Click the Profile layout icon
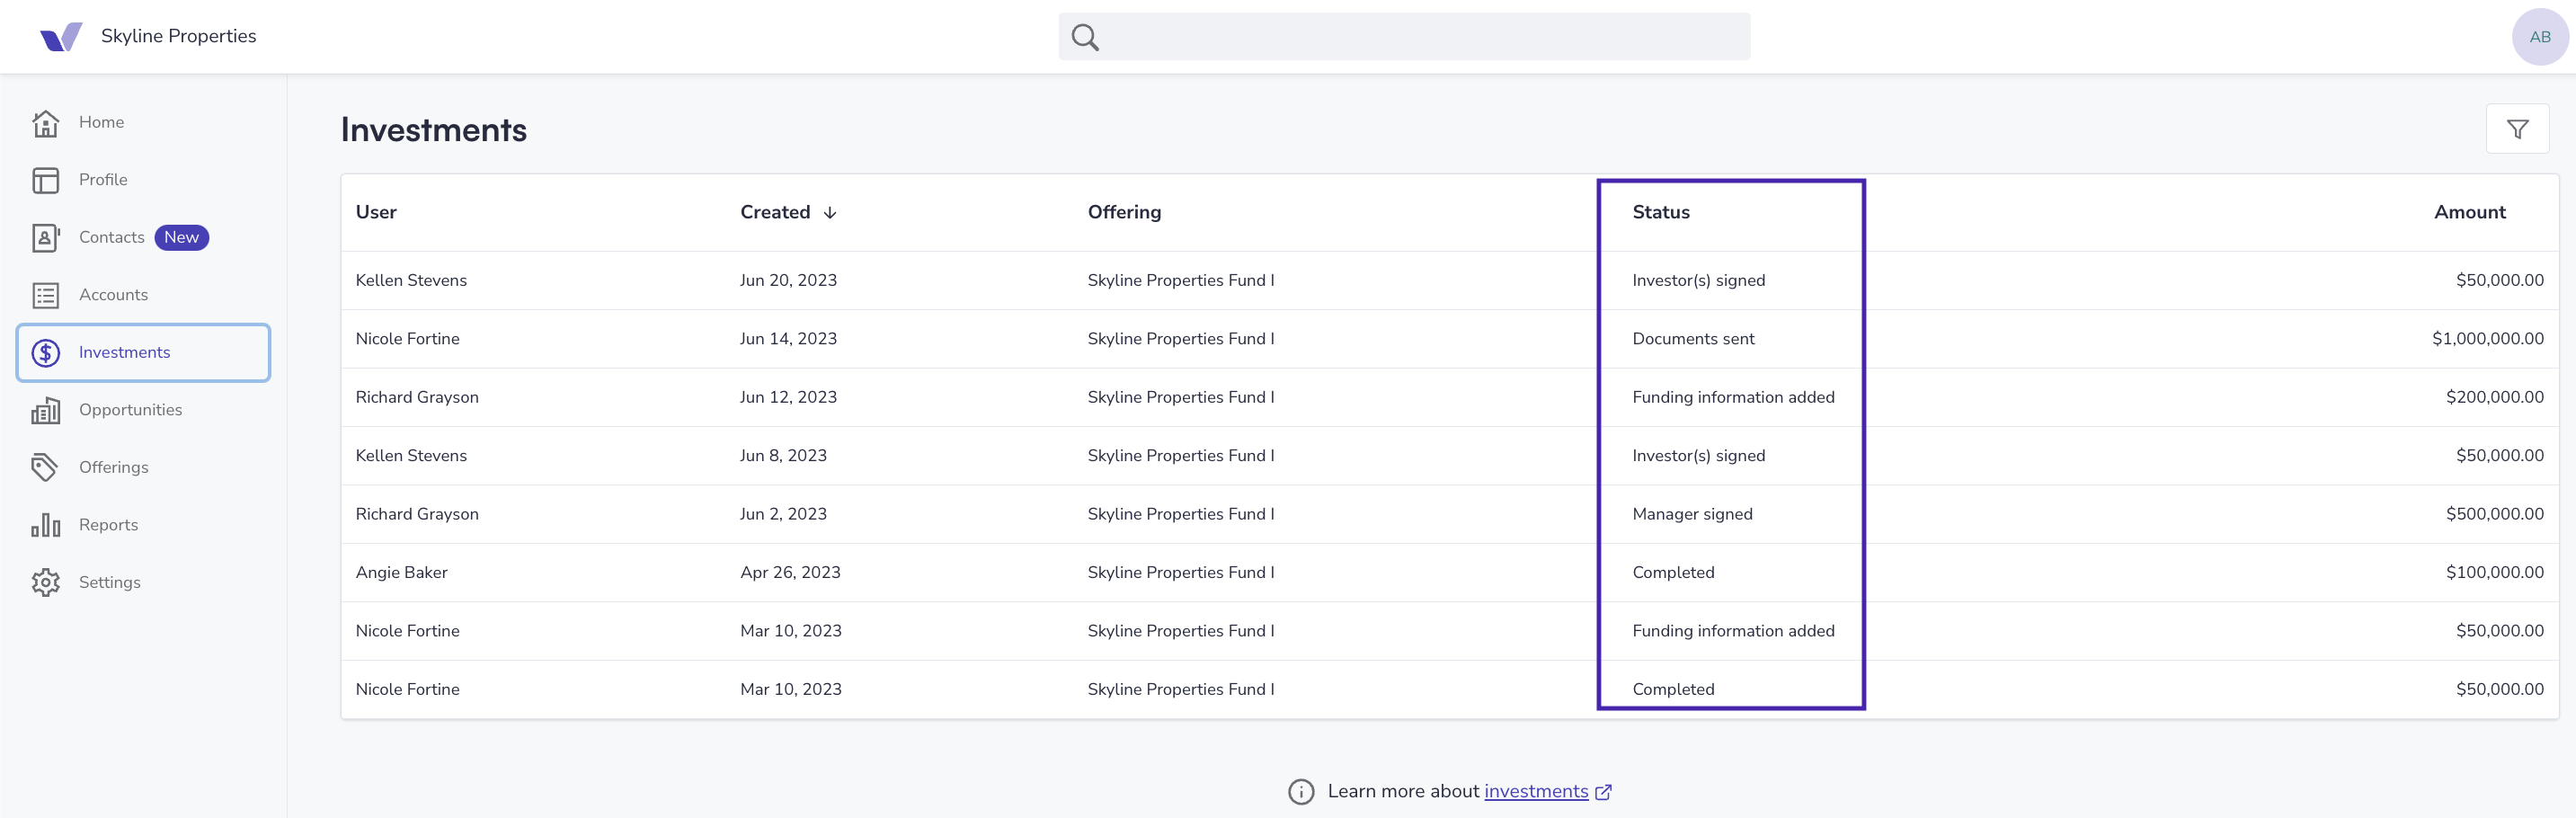Screen dimensions: 2576x818 point(46,180)
